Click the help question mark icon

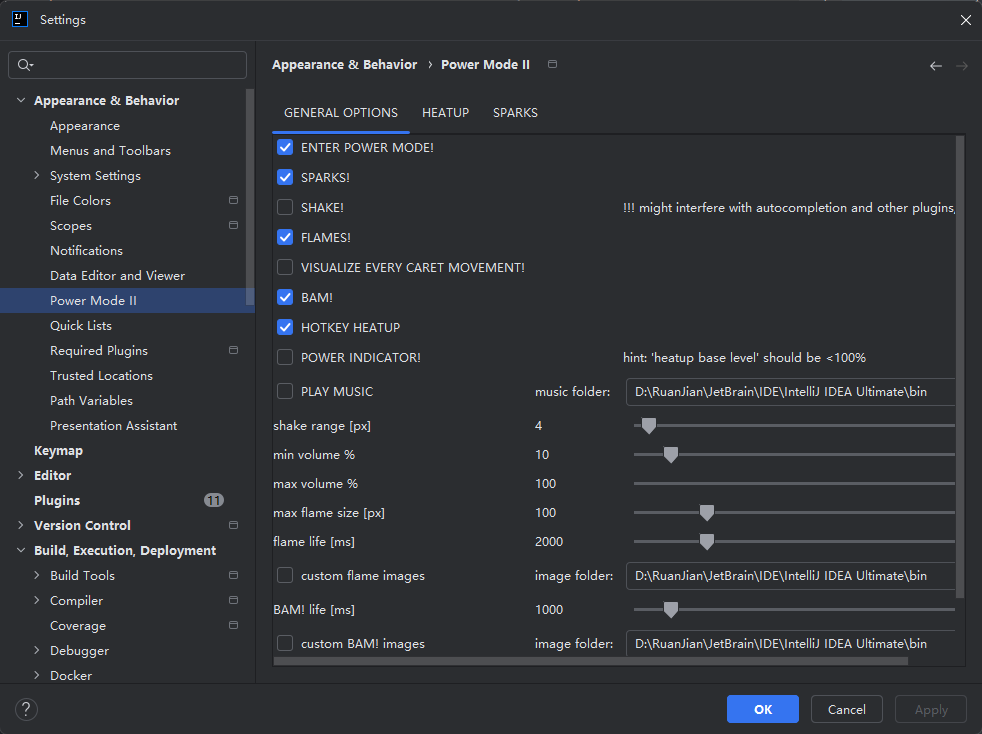tap(24, 709)
